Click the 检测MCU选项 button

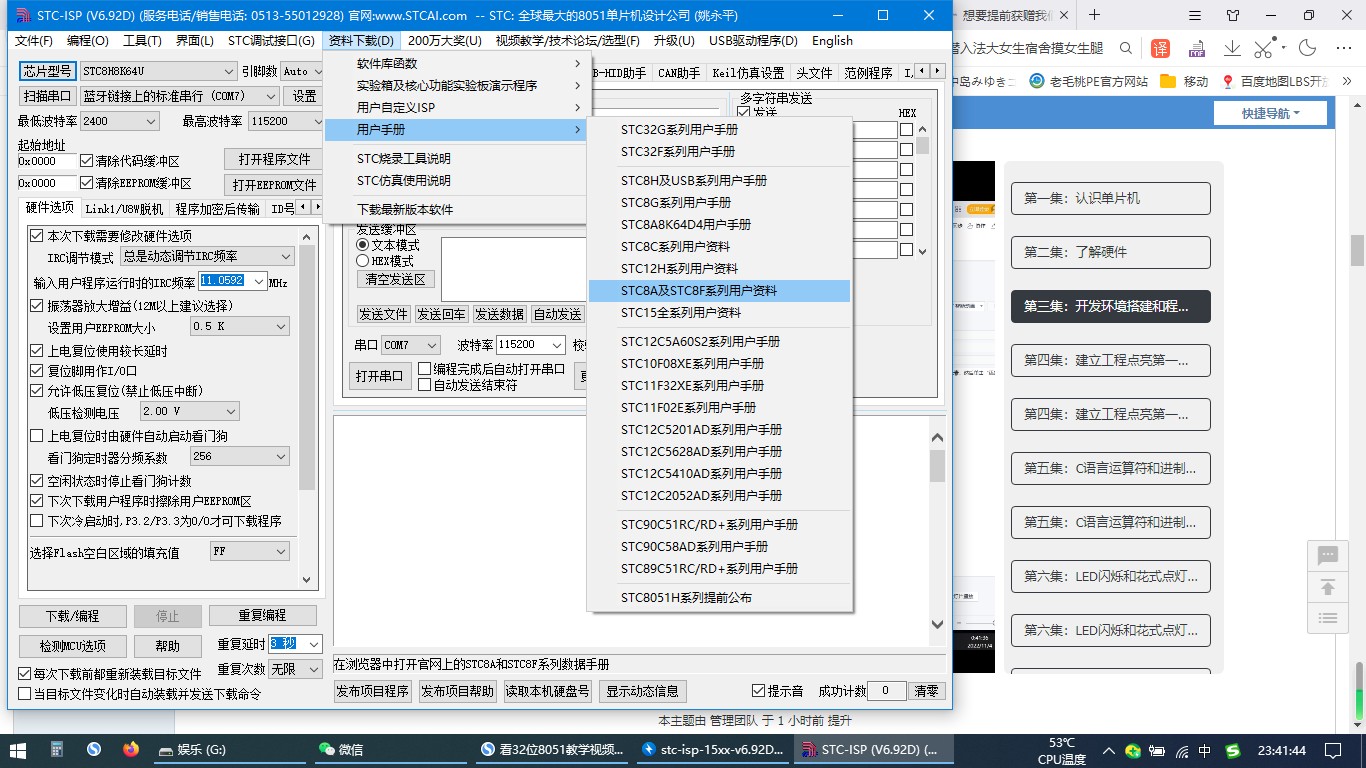pos(73,646)
